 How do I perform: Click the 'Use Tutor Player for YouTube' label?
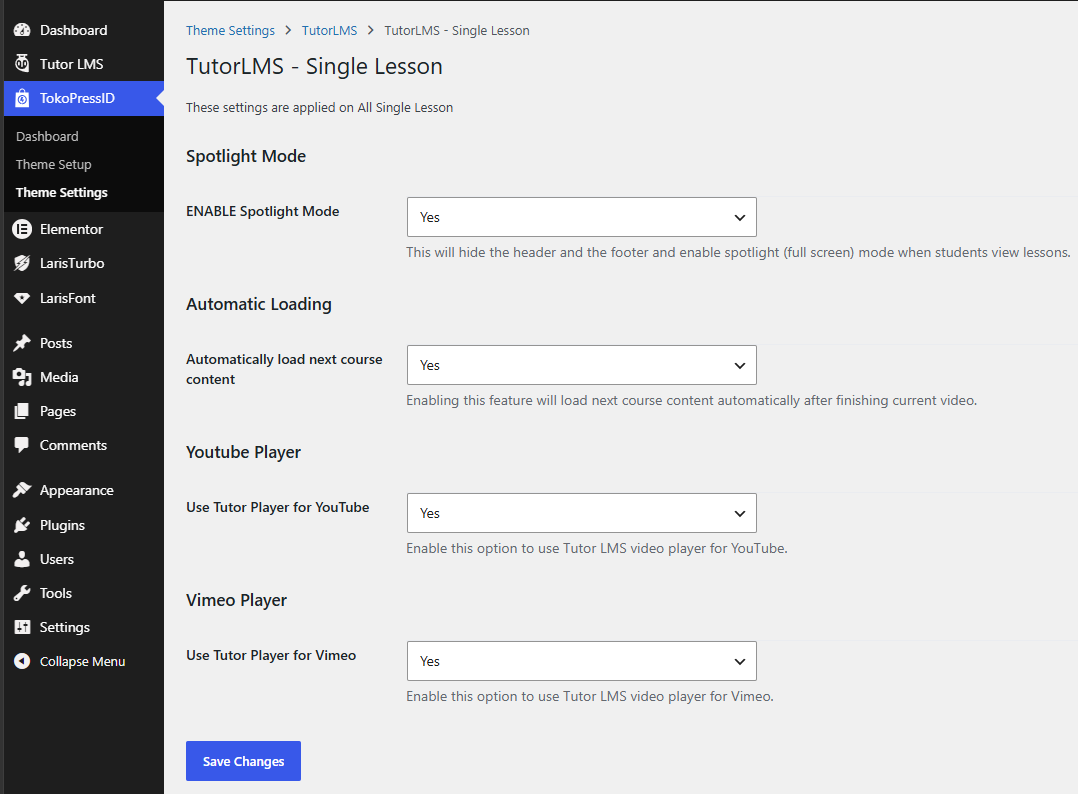278,507
